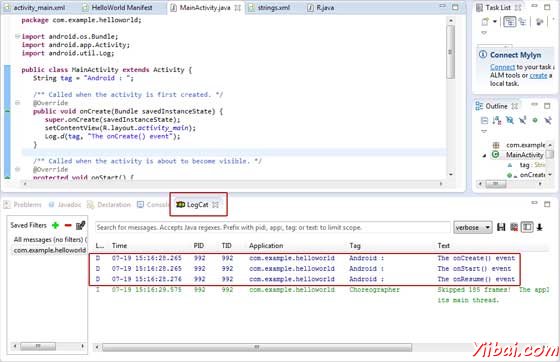The height and width of the screenshot is (362, 560).
Task: Click the editor vertical scrollbar thumb
Action: tap(450, 52)
